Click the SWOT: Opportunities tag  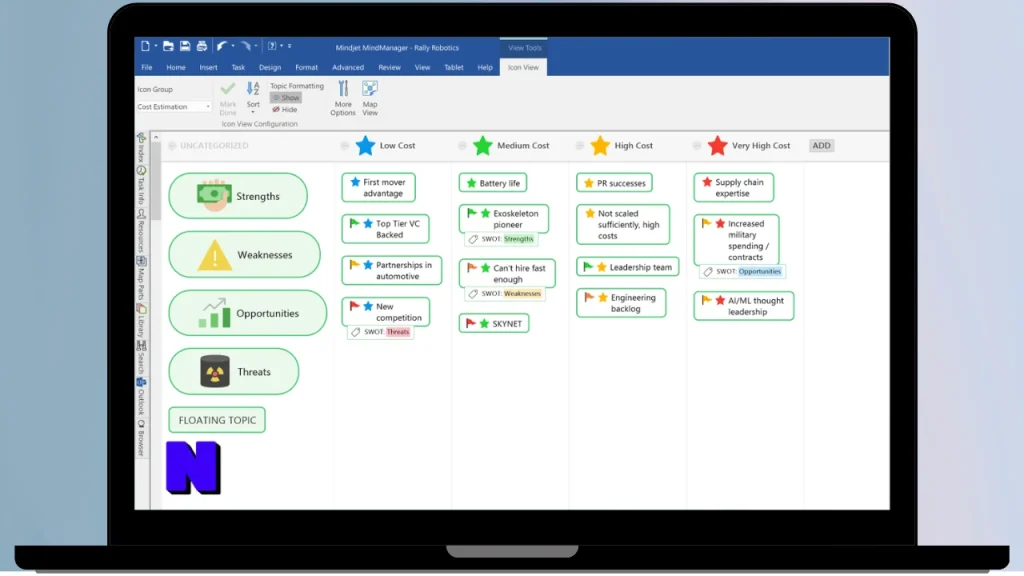[743, 272]
